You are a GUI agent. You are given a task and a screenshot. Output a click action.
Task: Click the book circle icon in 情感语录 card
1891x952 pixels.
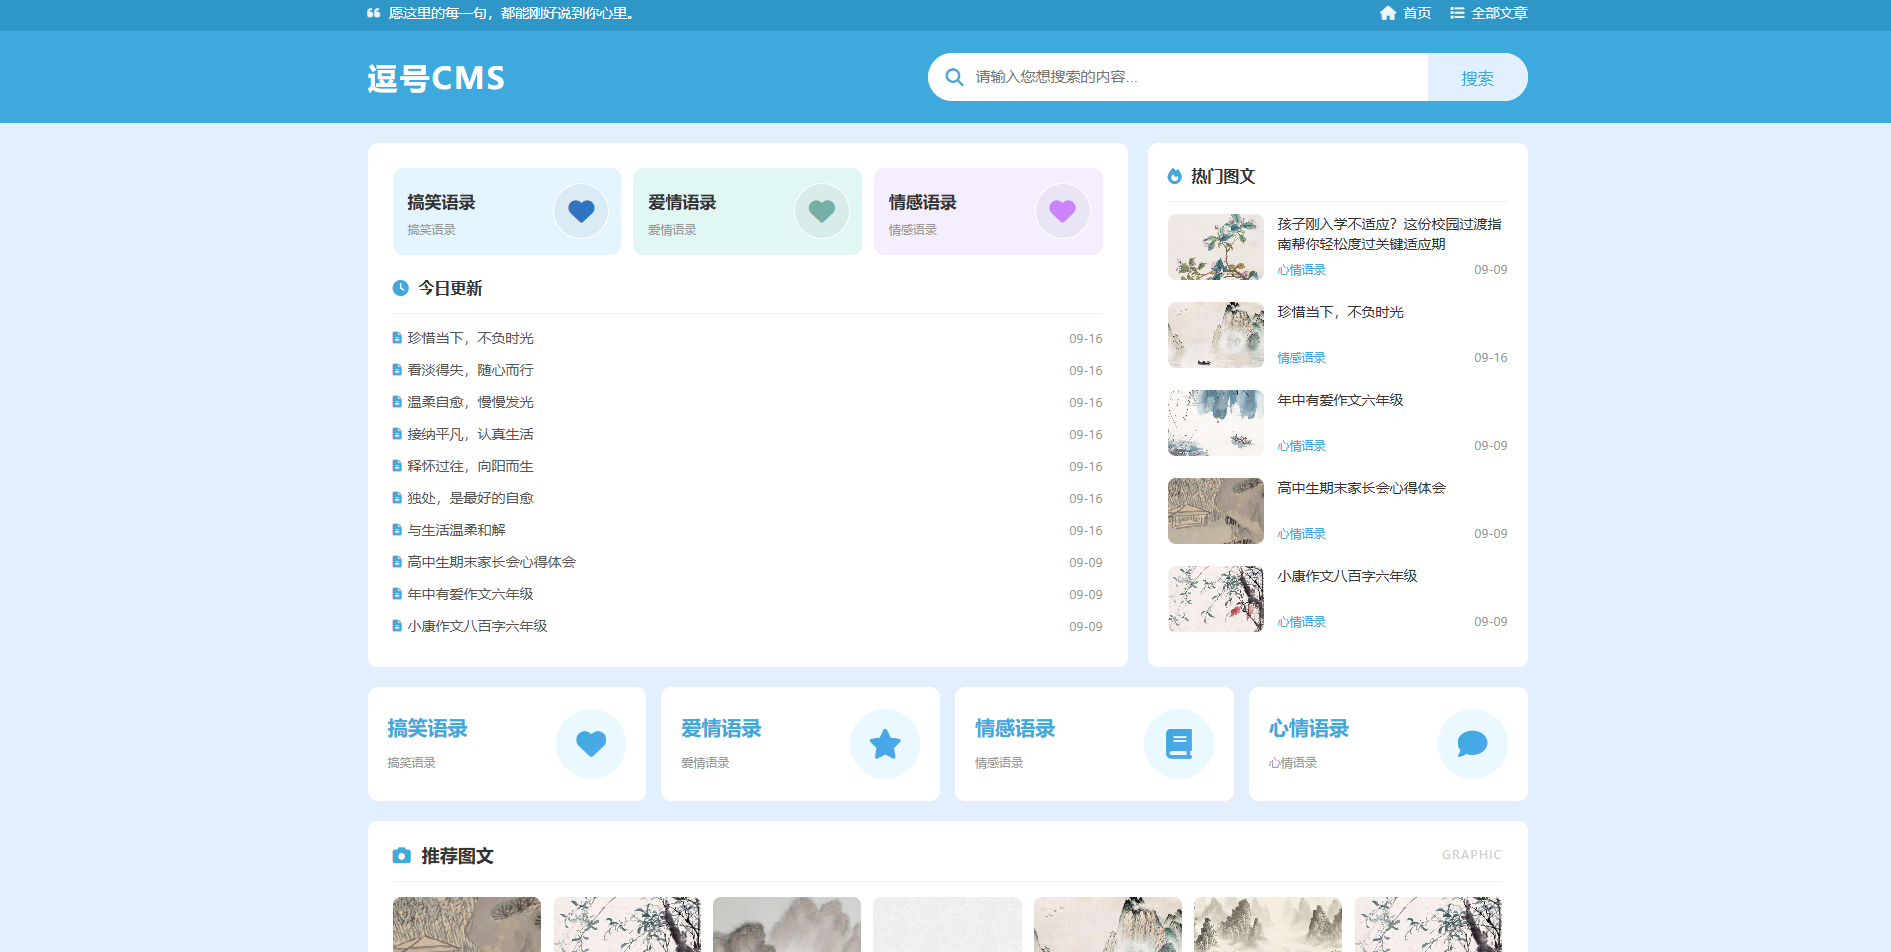[x=1179, y=744]
